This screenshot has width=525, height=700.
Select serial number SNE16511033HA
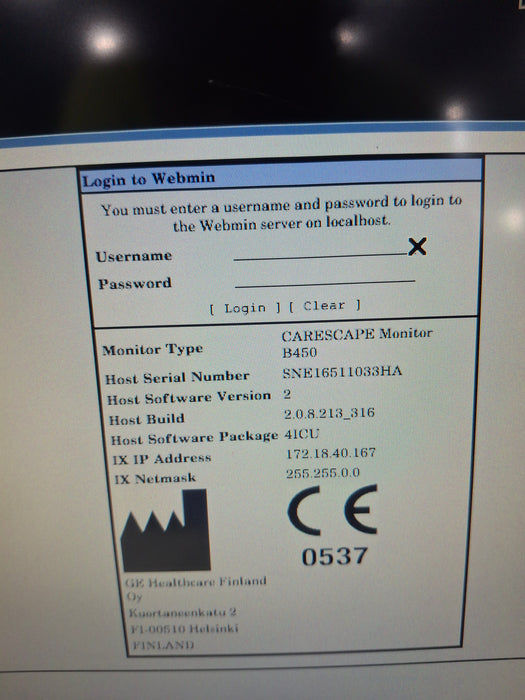point(342,371)
